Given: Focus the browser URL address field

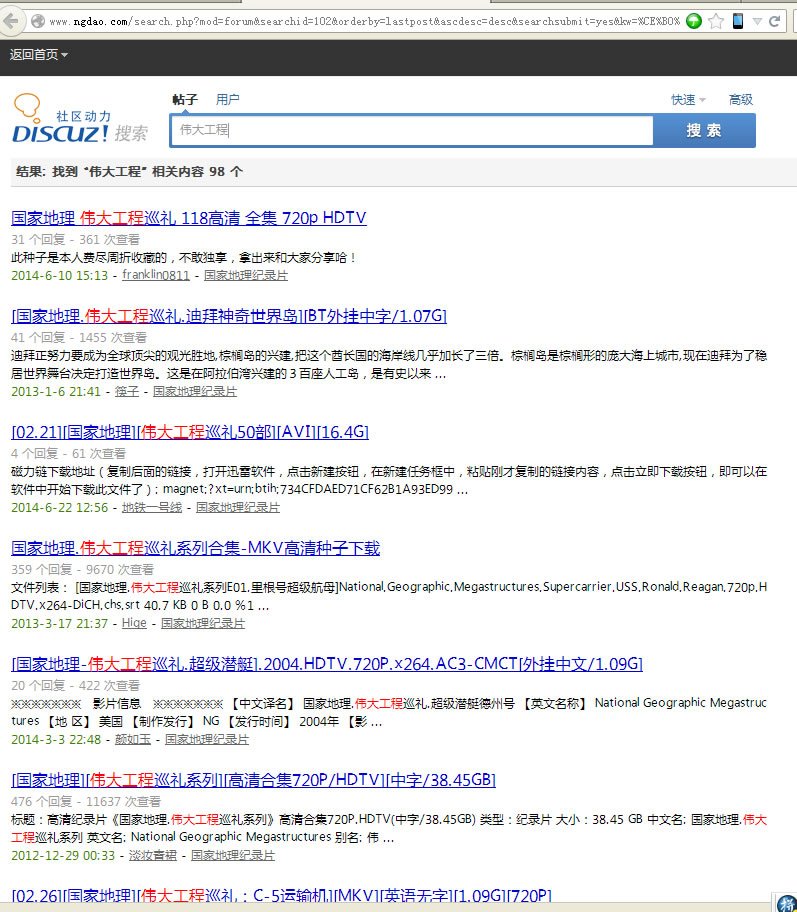Looking at the screenshot, I should tap(364, 21).
